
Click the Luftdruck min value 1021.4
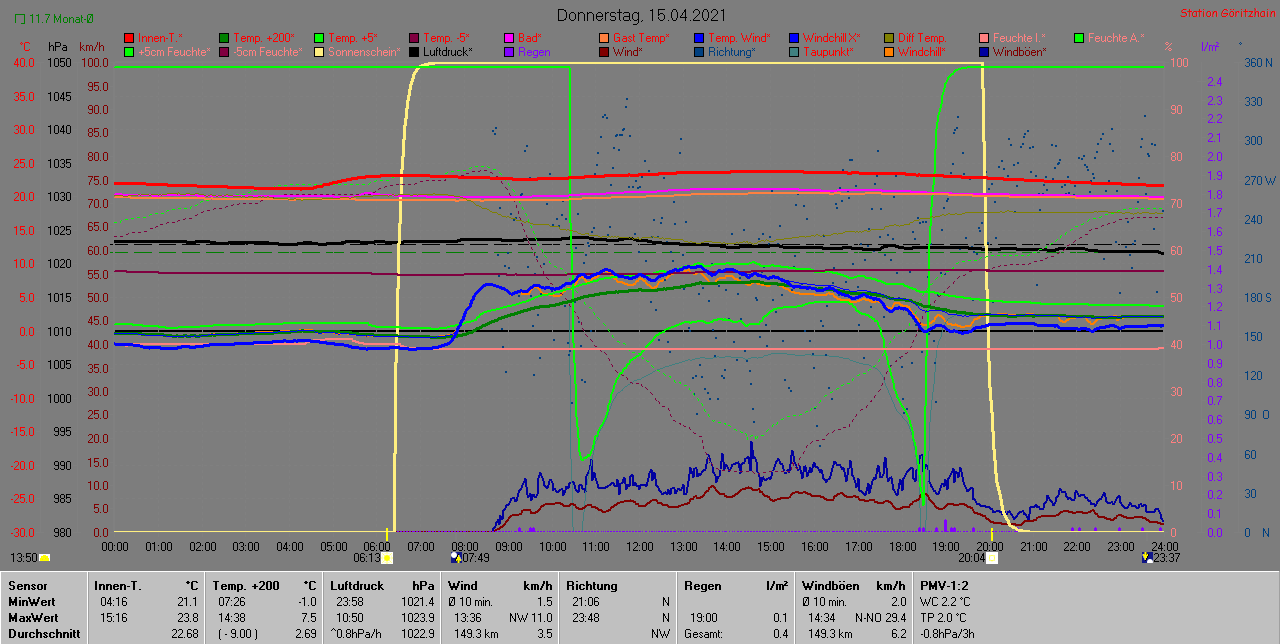[x=417, y=602]
